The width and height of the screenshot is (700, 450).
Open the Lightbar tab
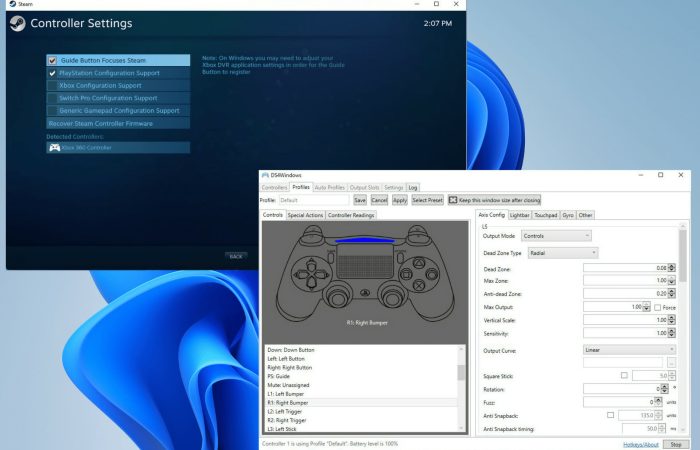coord(520,215)
